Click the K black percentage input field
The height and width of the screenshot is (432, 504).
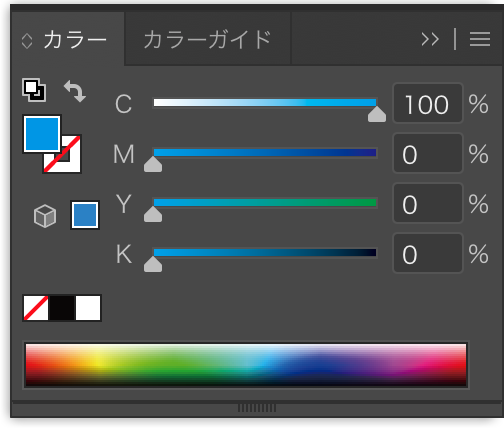428,253
